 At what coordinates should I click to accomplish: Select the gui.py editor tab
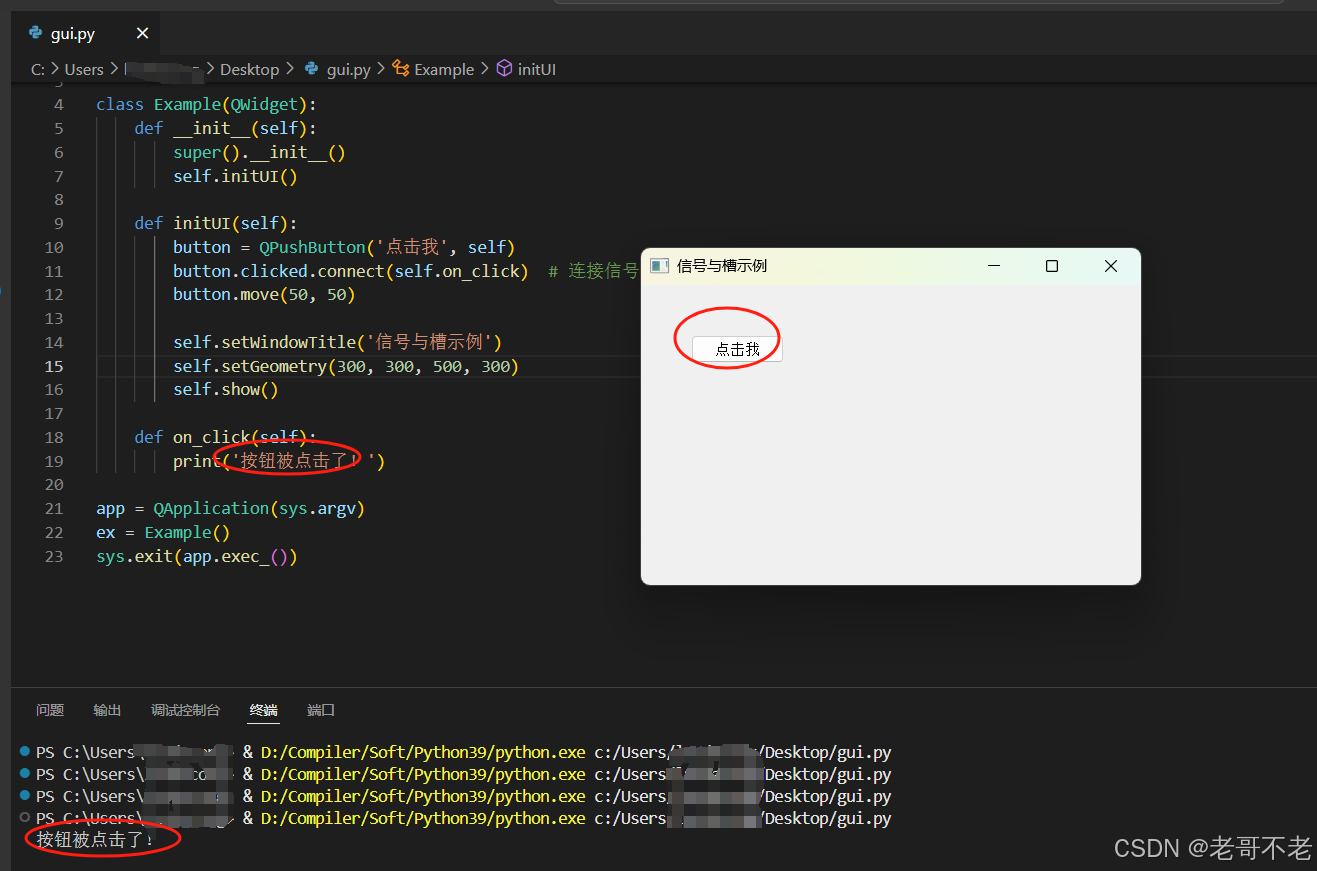click(85, 33)
